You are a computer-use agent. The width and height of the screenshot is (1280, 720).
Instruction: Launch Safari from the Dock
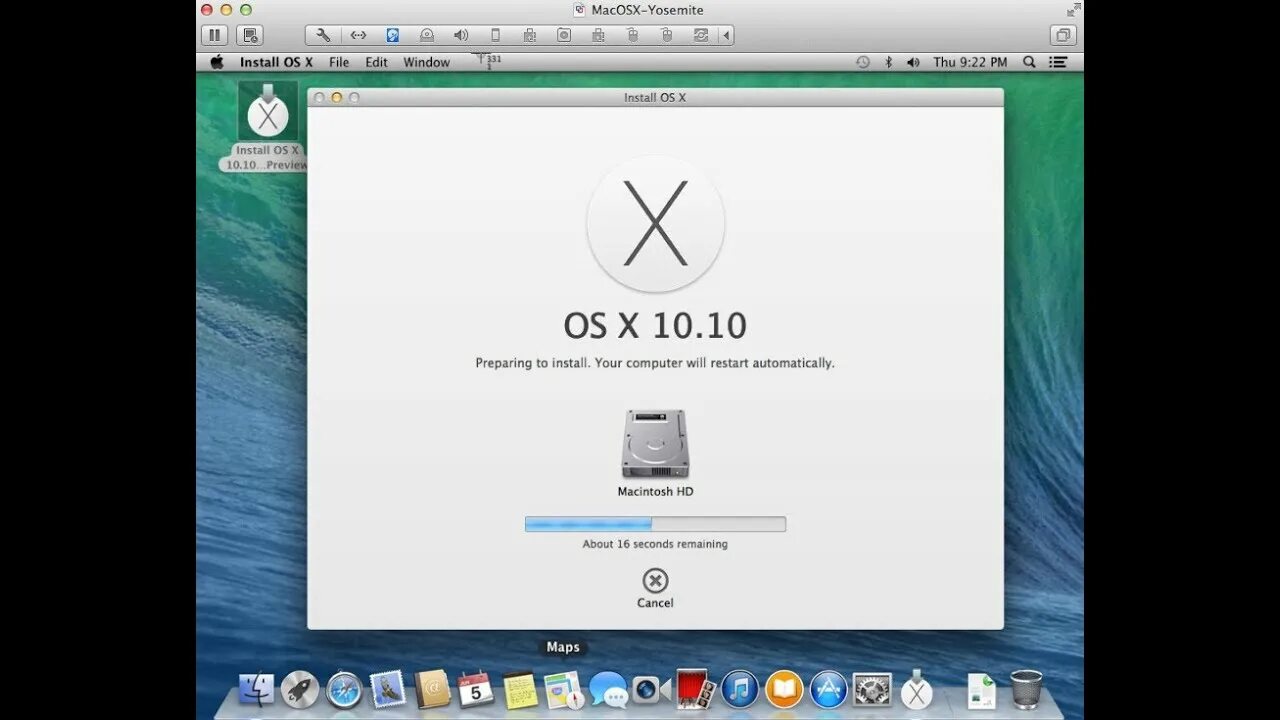click(x=344, y=689)
